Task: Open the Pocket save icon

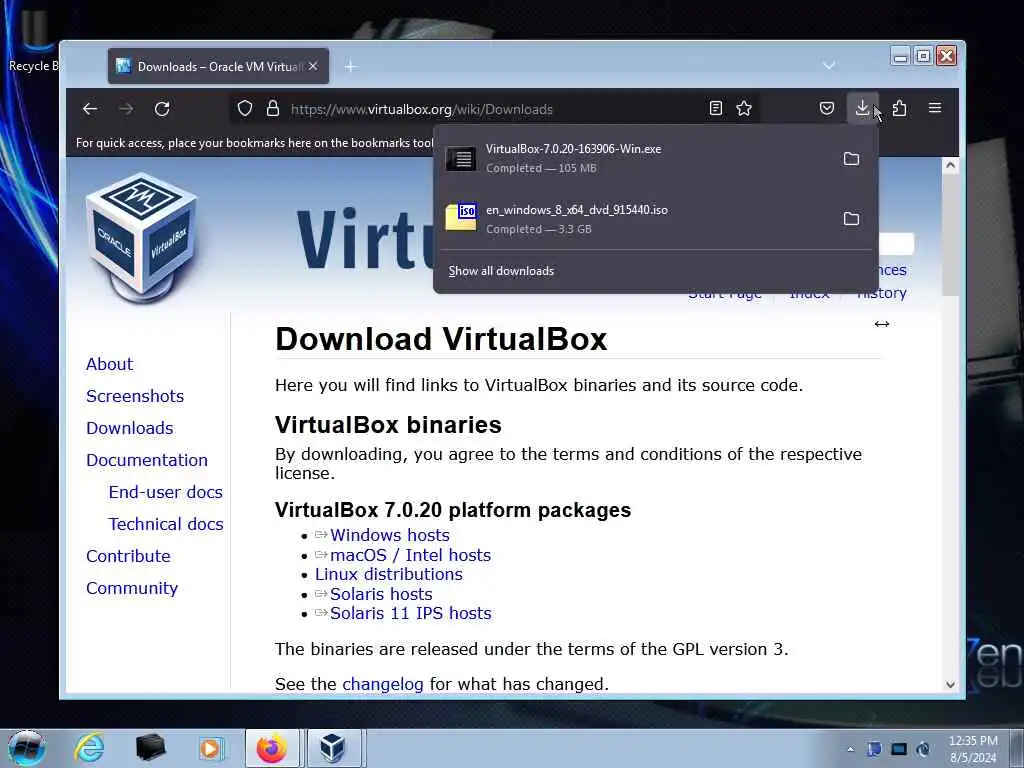Action: 827,108
